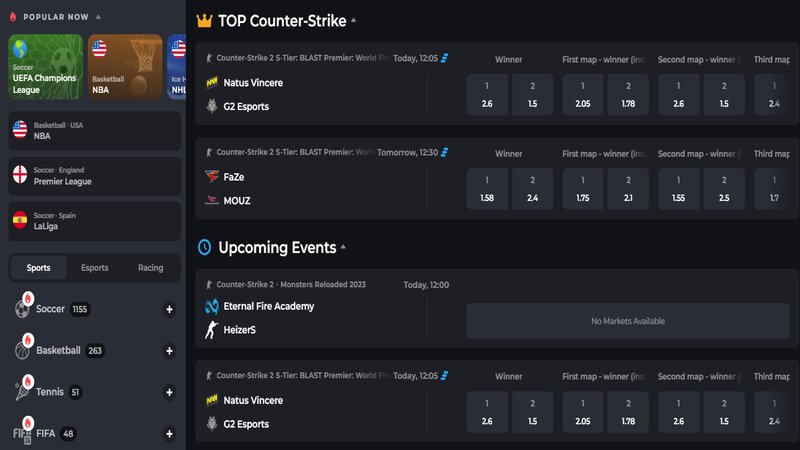
Task: Click the Natus Vincere team logo in TOP Counter-Strike
Action: coord(212,82)
